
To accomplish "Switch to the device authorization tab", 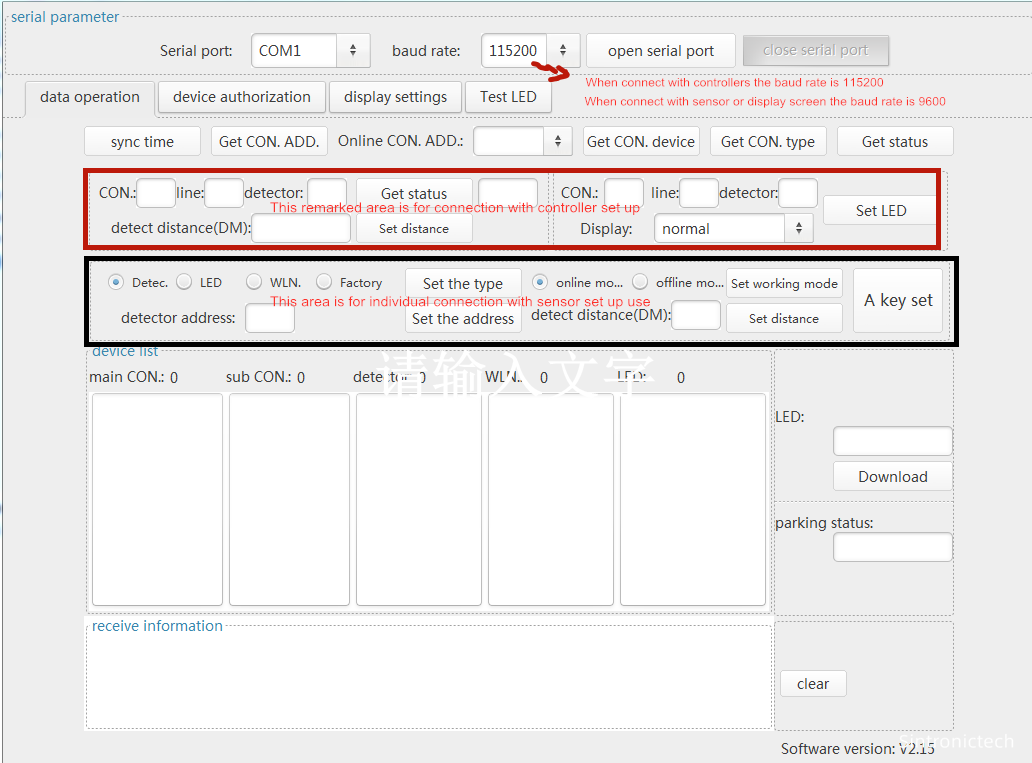I will (x=241, y=97).
